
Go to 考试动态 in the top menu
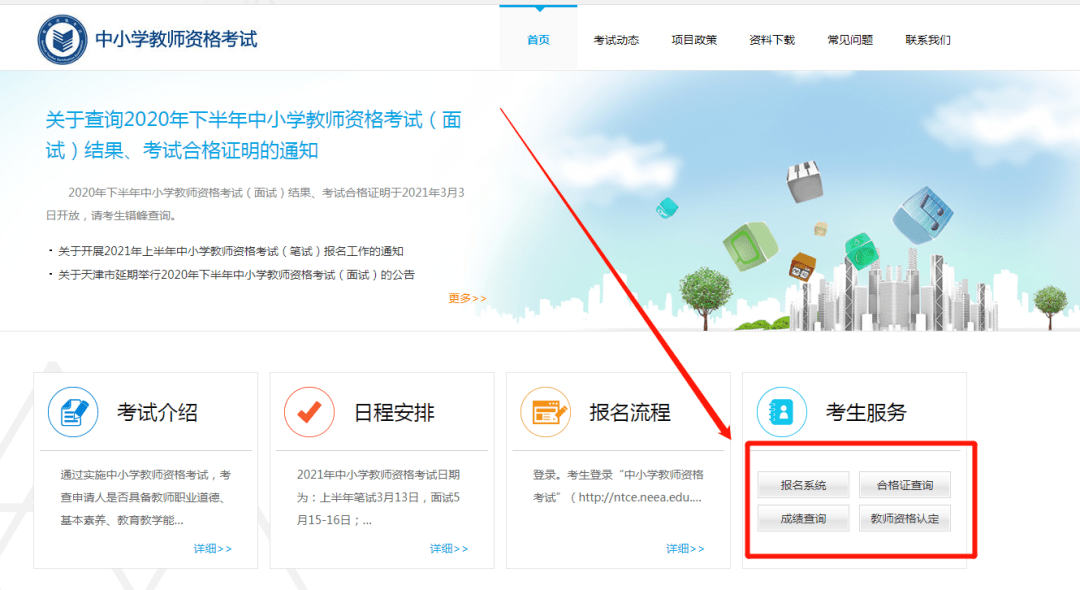pos(616,40)
